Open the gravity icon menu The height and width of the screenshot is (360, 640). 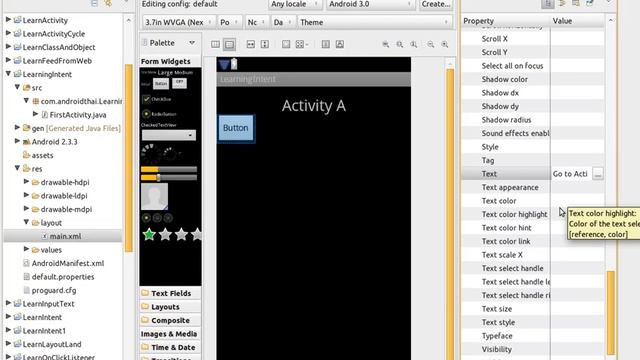click(302, 44)
